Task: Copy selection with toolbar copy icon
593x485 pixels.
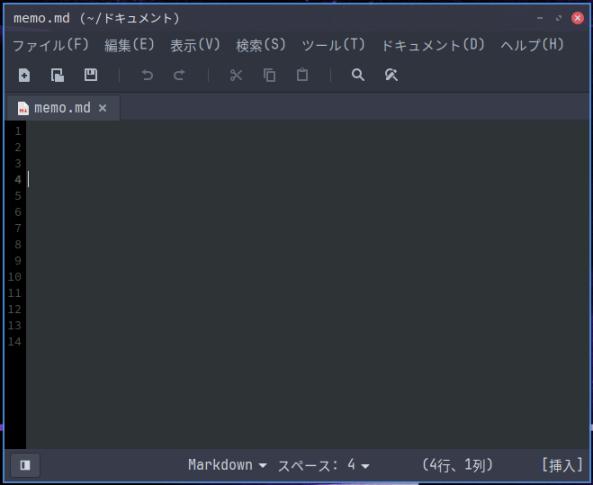Action: pos(269,75)
